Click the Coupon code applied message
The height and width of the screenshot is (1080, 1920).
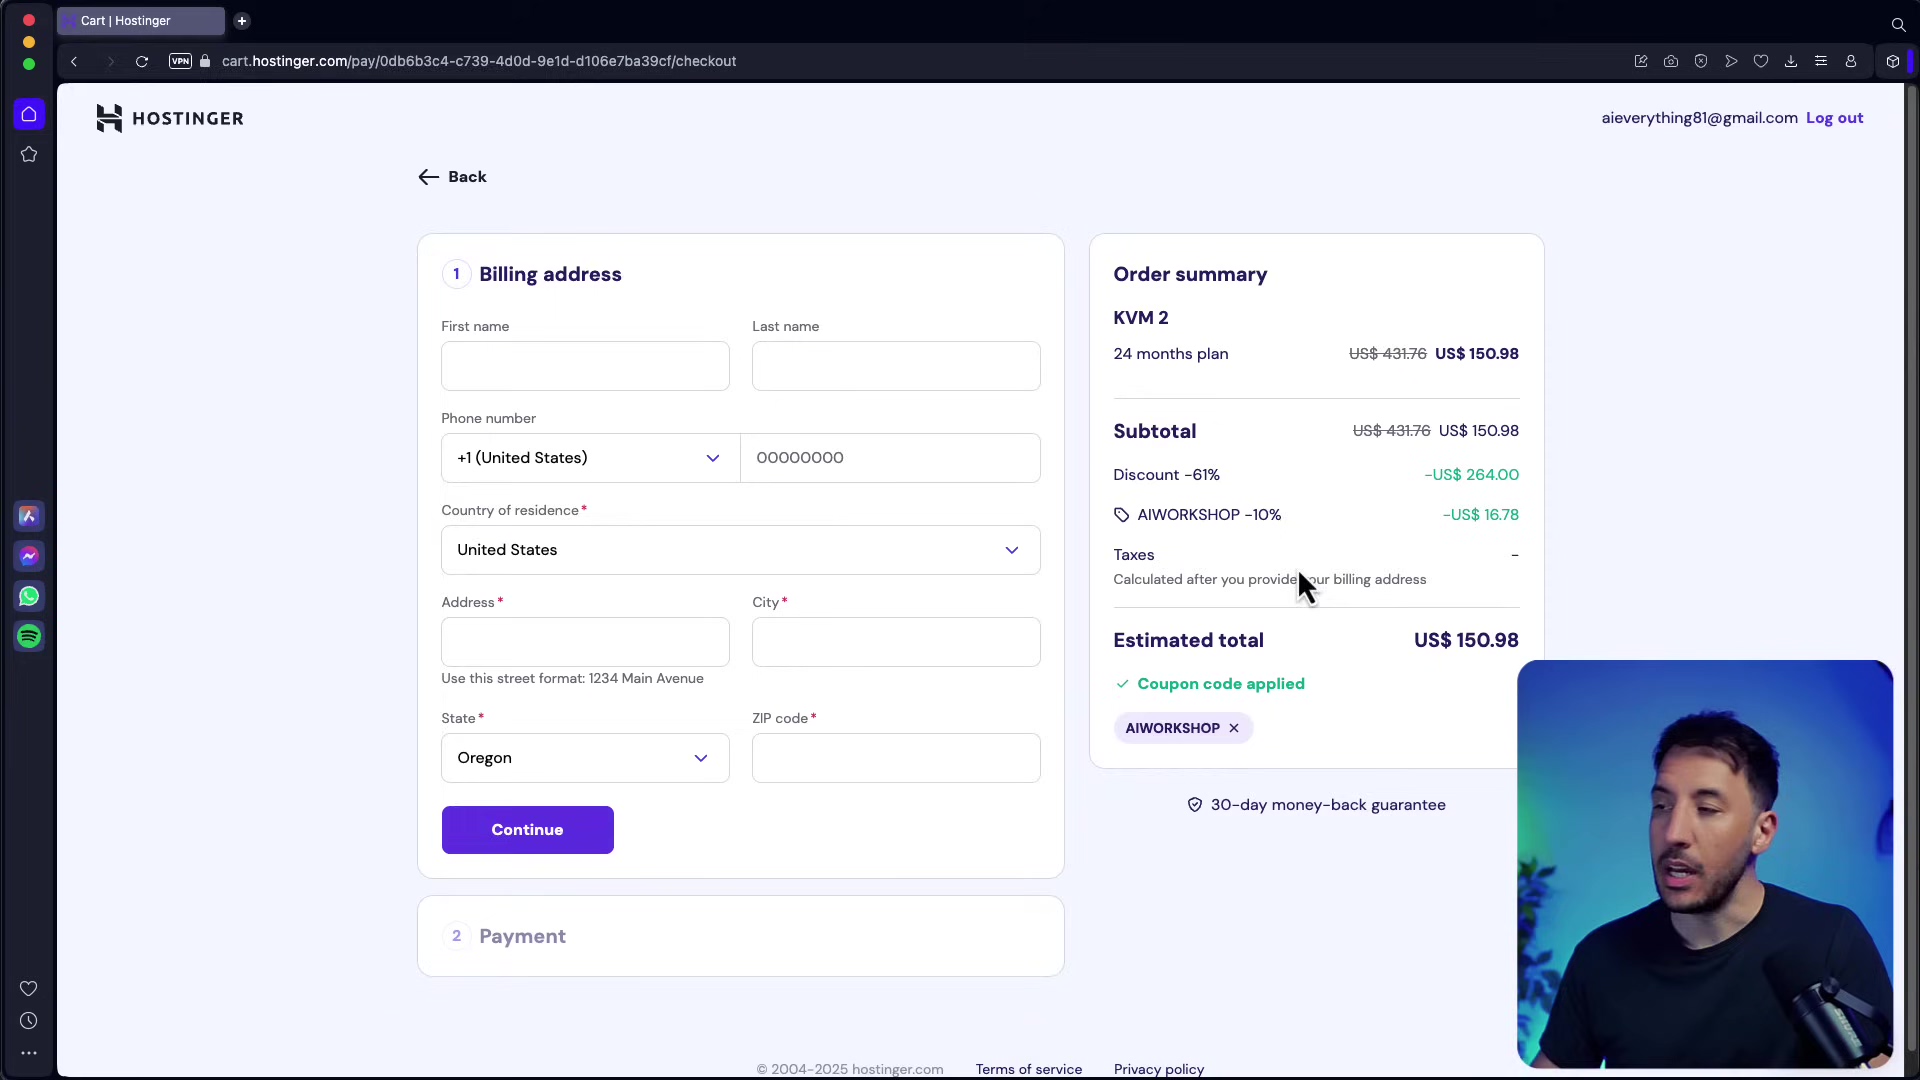(x=1220, y=684)
